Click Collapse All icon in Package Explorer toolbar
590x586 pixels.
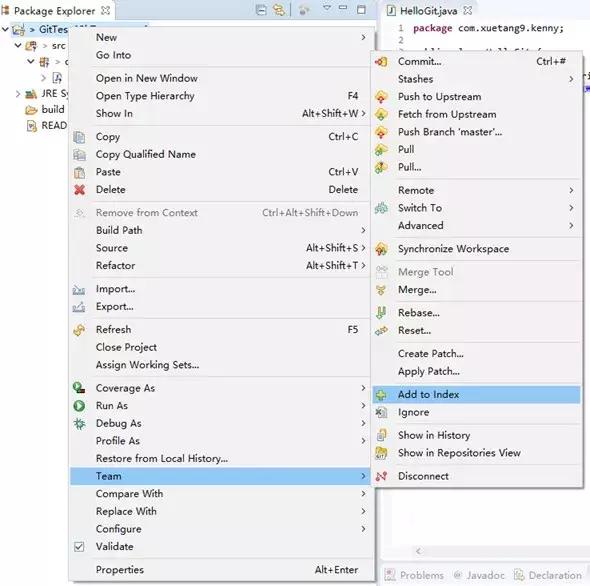(x=261, y=10)
